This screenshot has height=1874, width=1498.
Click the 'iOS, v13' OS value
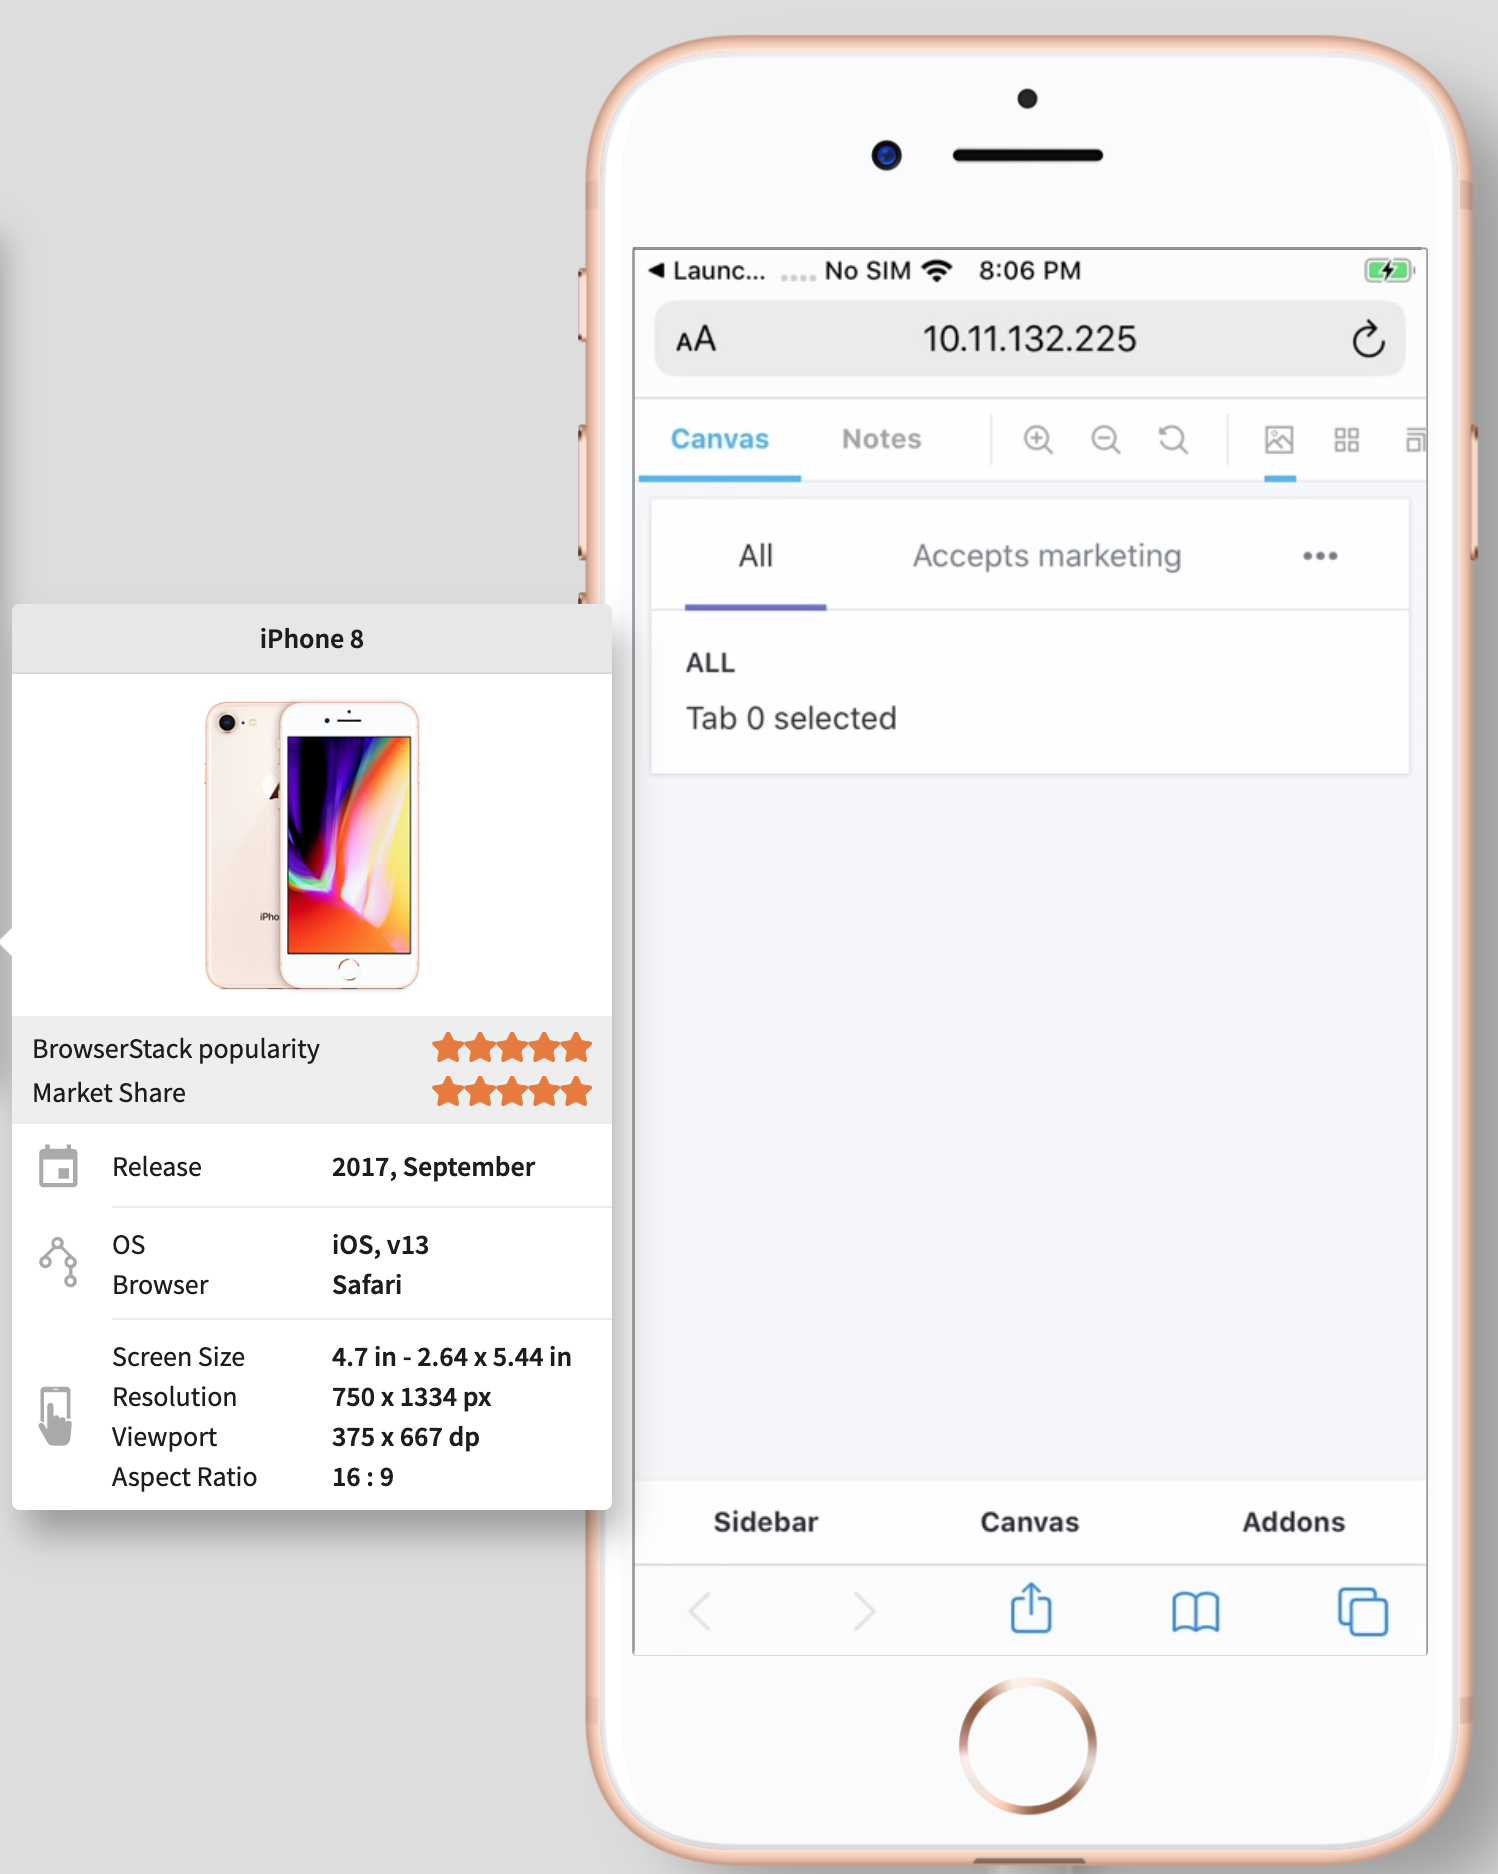tap(380, 1245)
